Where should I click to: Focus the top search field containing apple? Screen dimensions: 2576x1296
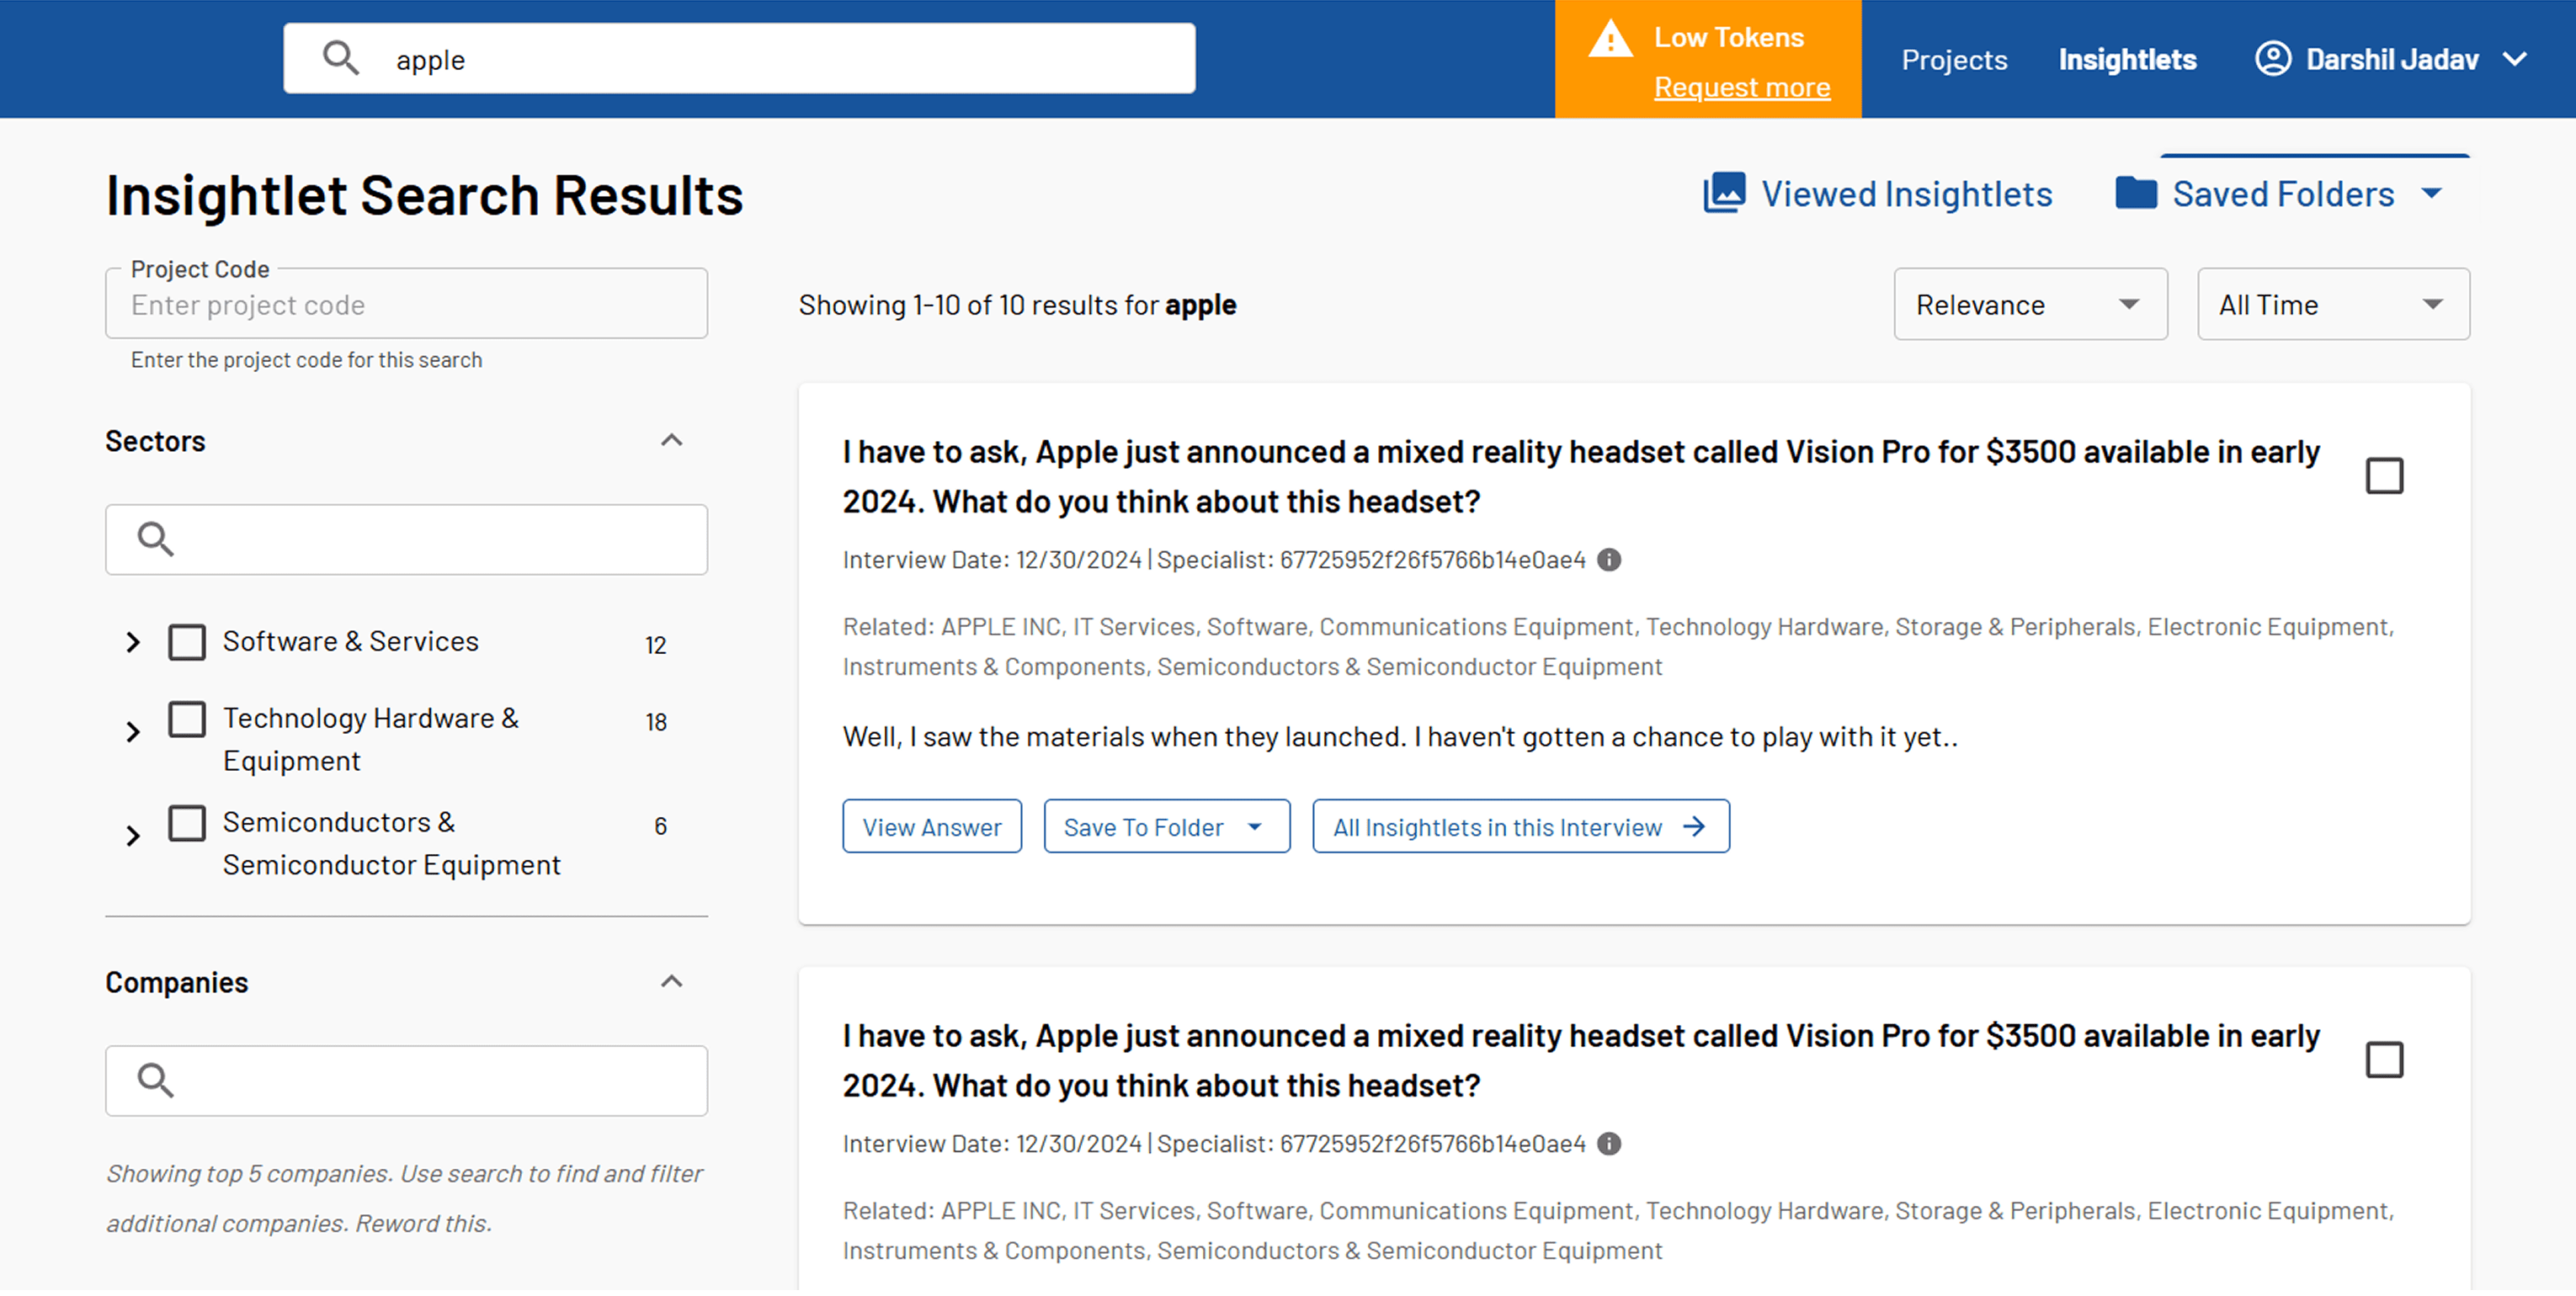[x=739, y=59]
